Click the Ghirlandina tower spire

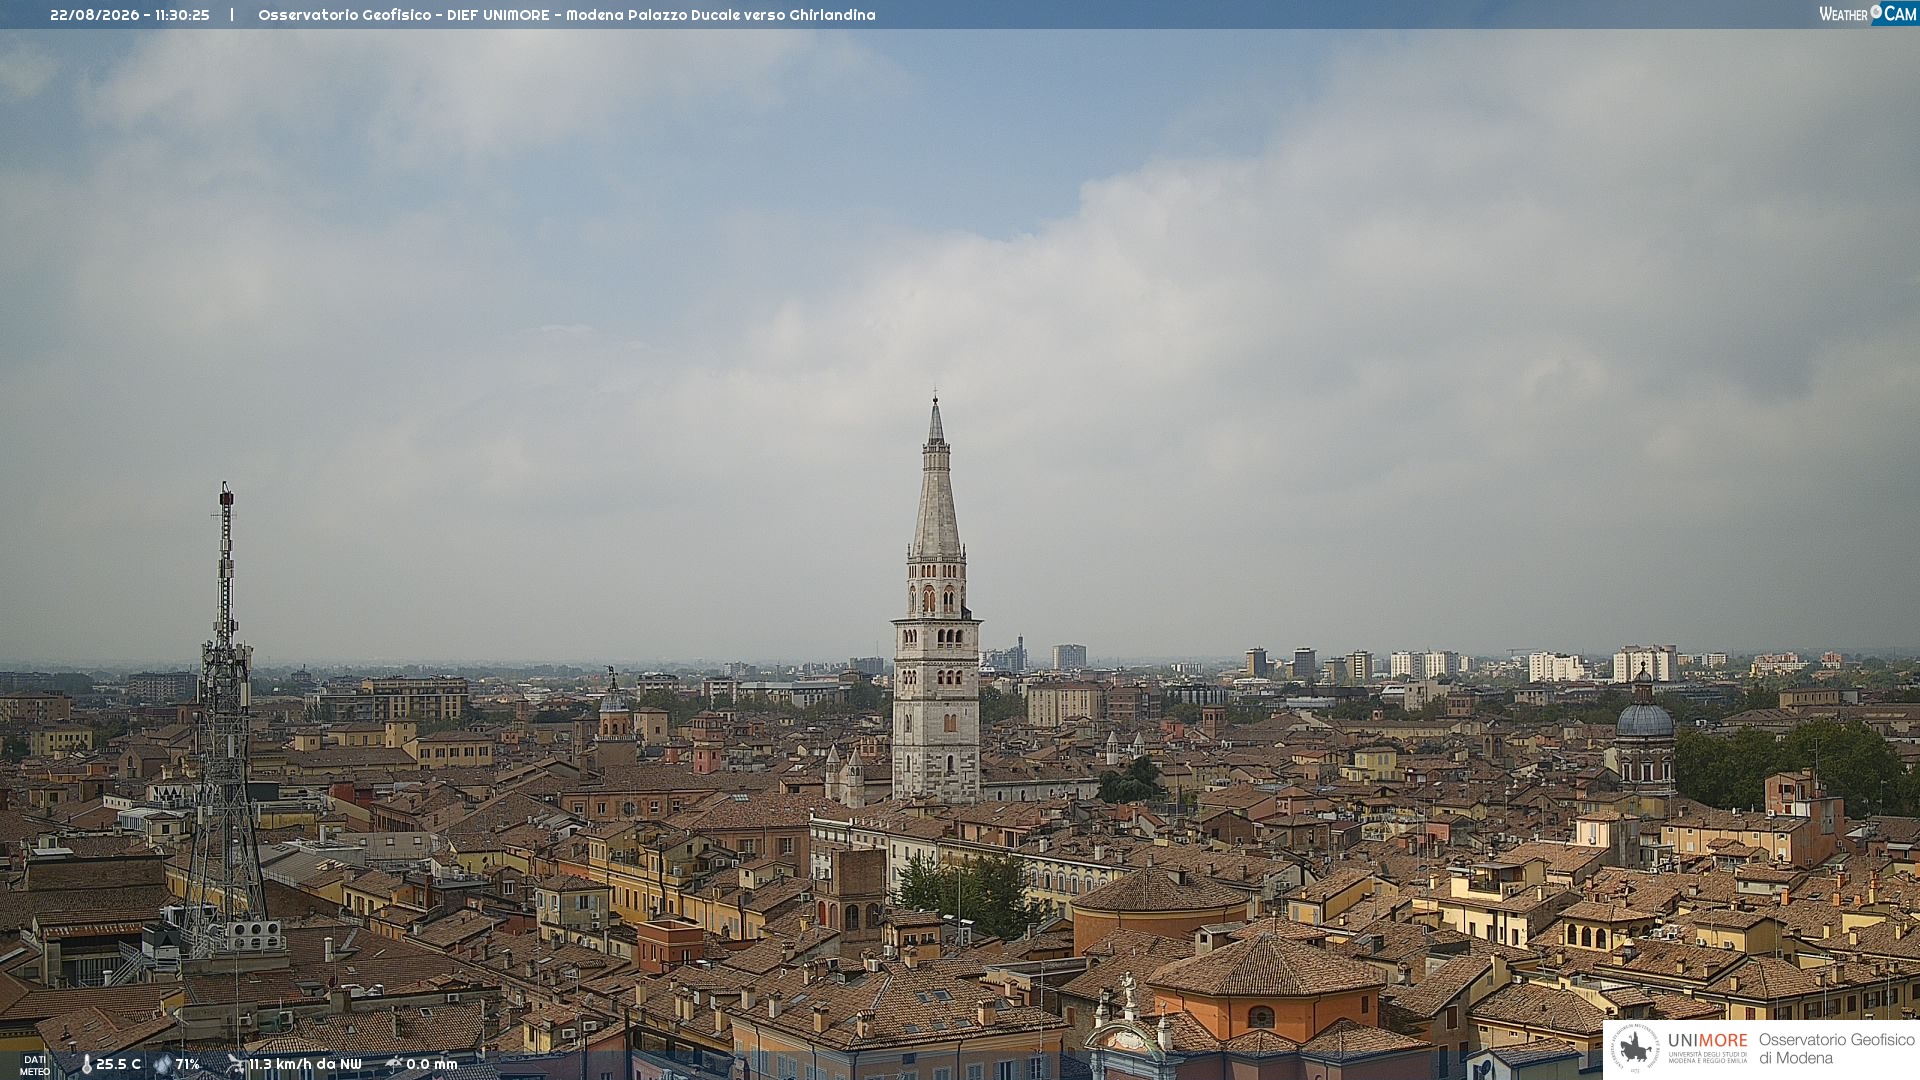tap(936, 480)
